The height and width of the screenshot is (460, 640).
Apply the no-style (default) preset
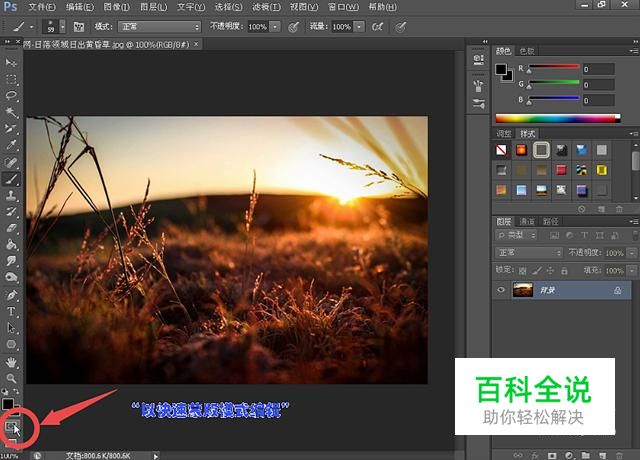[x=501, y=150]
